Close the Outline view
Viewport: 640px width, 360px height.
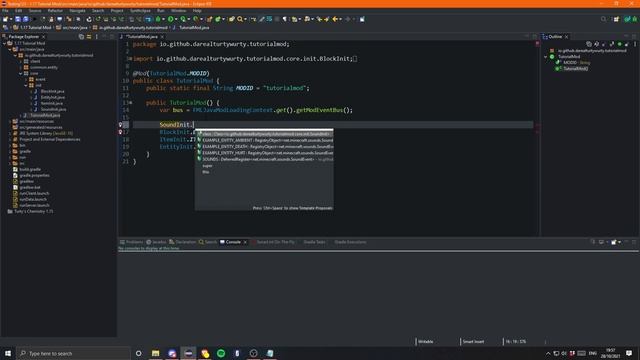click(566, 37)
